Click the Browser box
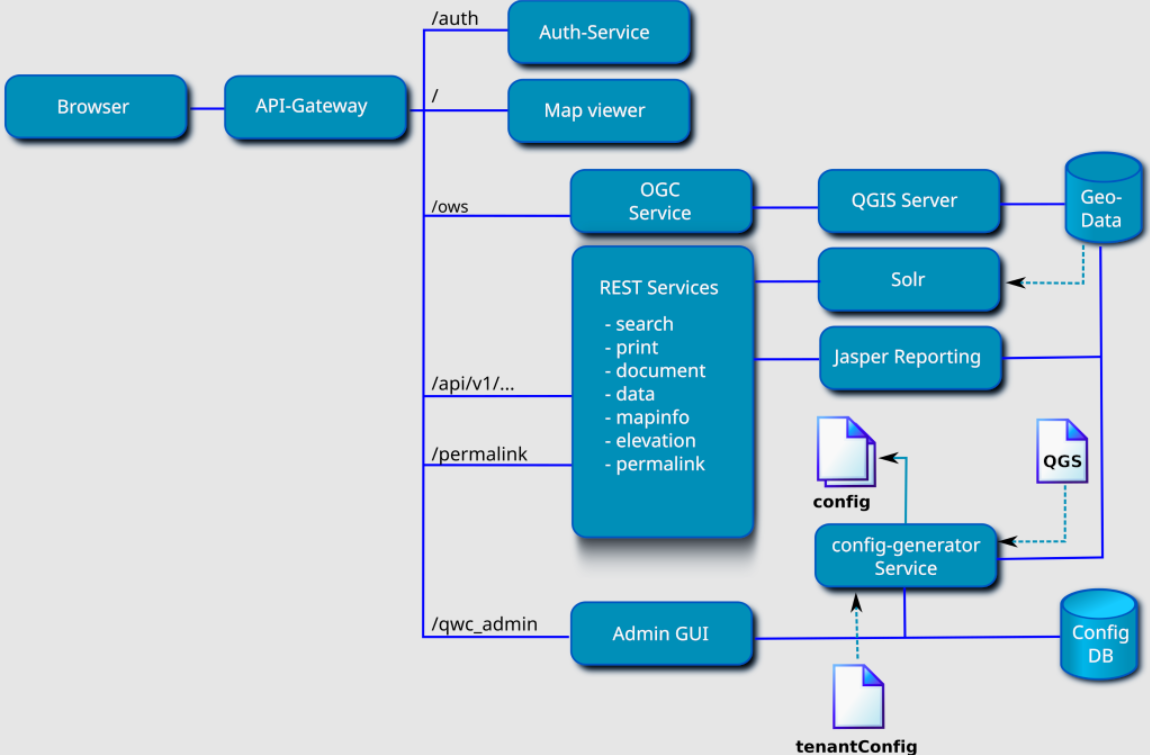The image size is (1150, 755). pyautogui.click(x=94, y=107)
